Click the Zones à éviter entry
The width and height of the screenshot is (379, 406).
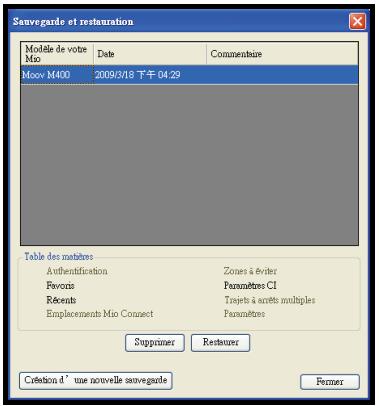click(250, 271)
